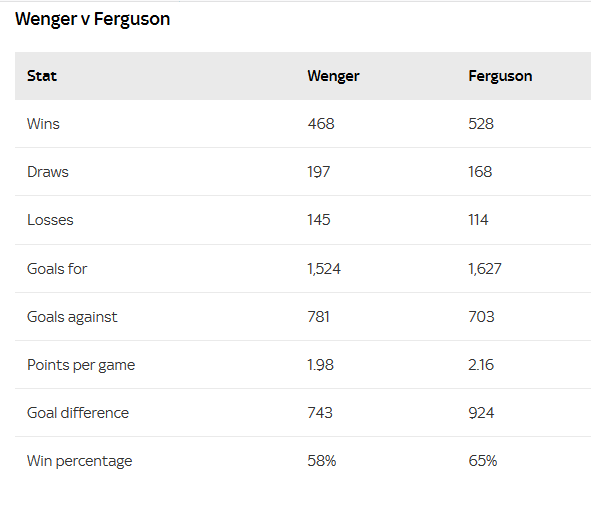Click Ferguson's draws value 168

click(x=480, y=172)
